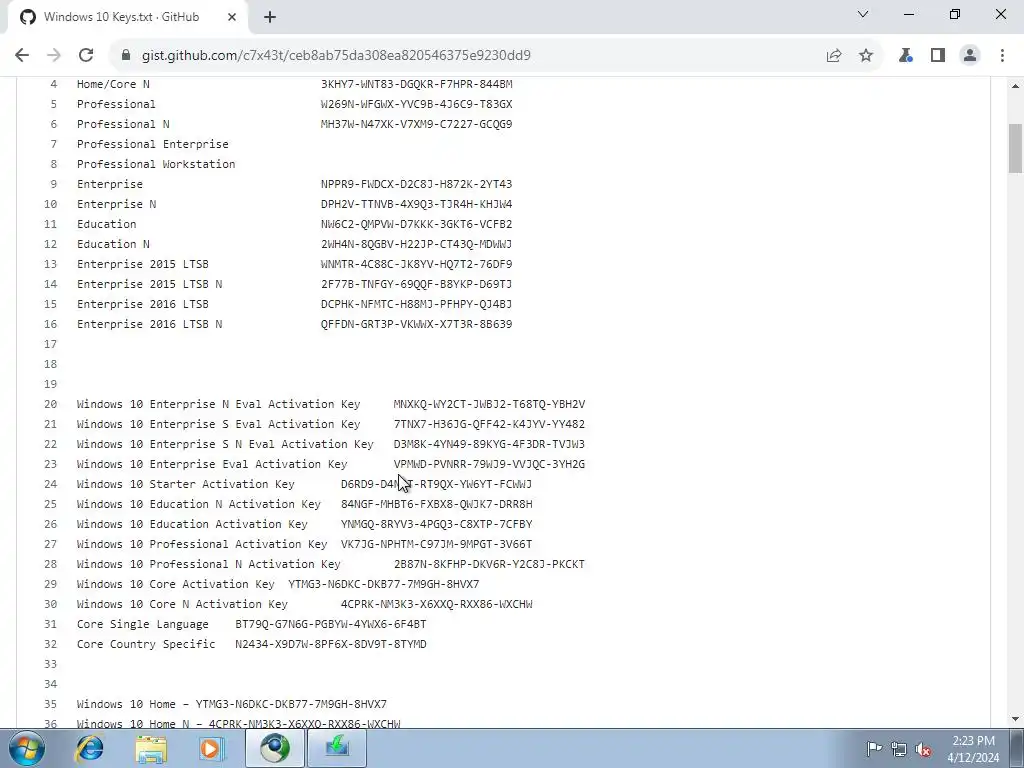Image resolution: width=1024 pixels, height=768 pixels.
Task: Click 'Windows 10 Core Activation Key' text on line 29
Action: (x=176, y=584)
